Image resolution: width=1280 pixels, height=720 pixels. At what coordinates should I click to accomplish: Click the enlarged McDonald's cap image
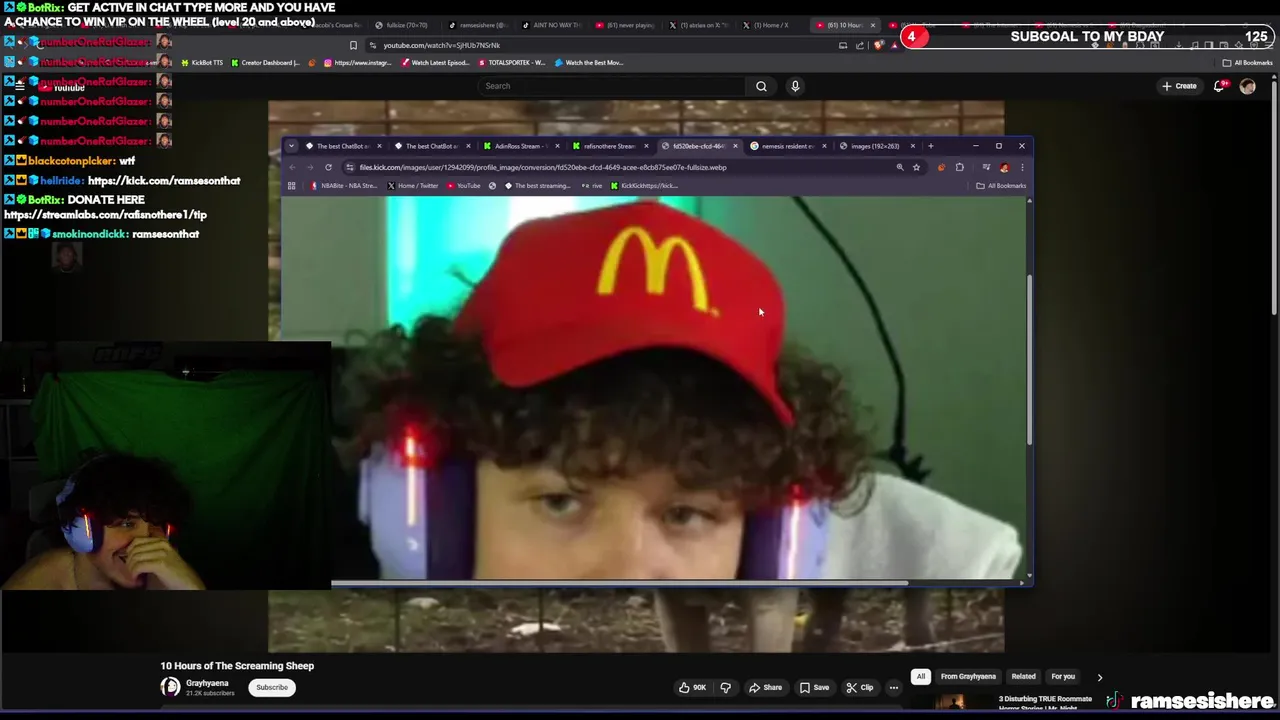click(x=654, y=388)
